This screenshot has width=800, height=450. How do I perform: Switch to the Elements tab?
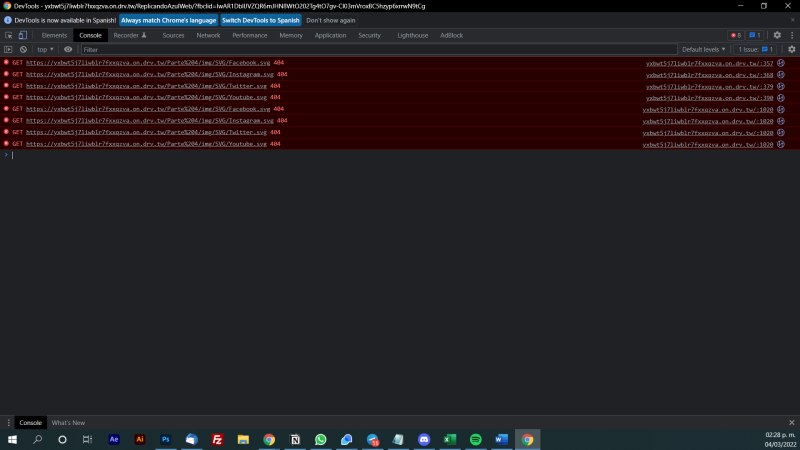click(54, 35)
